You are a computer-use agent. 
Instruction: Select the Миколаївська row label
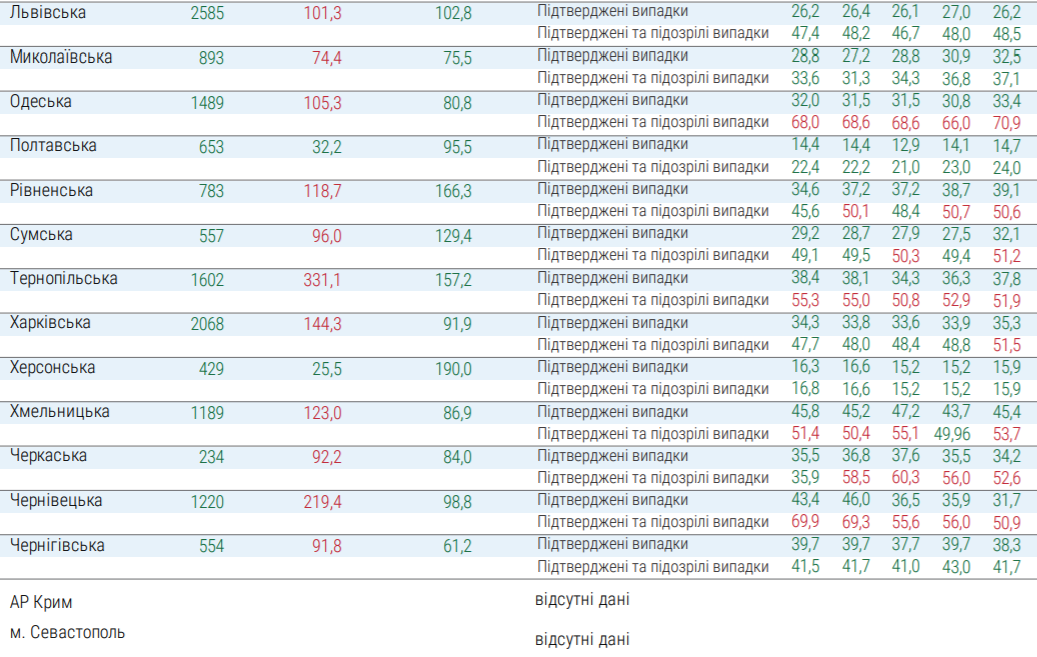pos(61,57)
